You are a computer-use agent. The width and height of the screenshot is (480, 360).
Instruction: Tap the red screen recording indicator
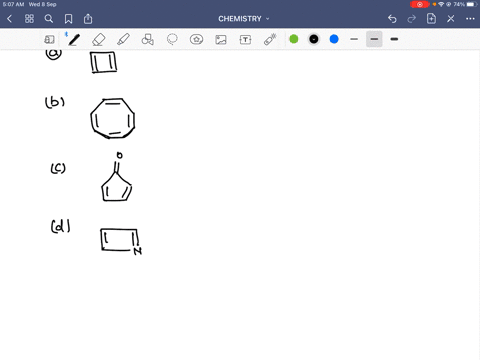(420, 4)
